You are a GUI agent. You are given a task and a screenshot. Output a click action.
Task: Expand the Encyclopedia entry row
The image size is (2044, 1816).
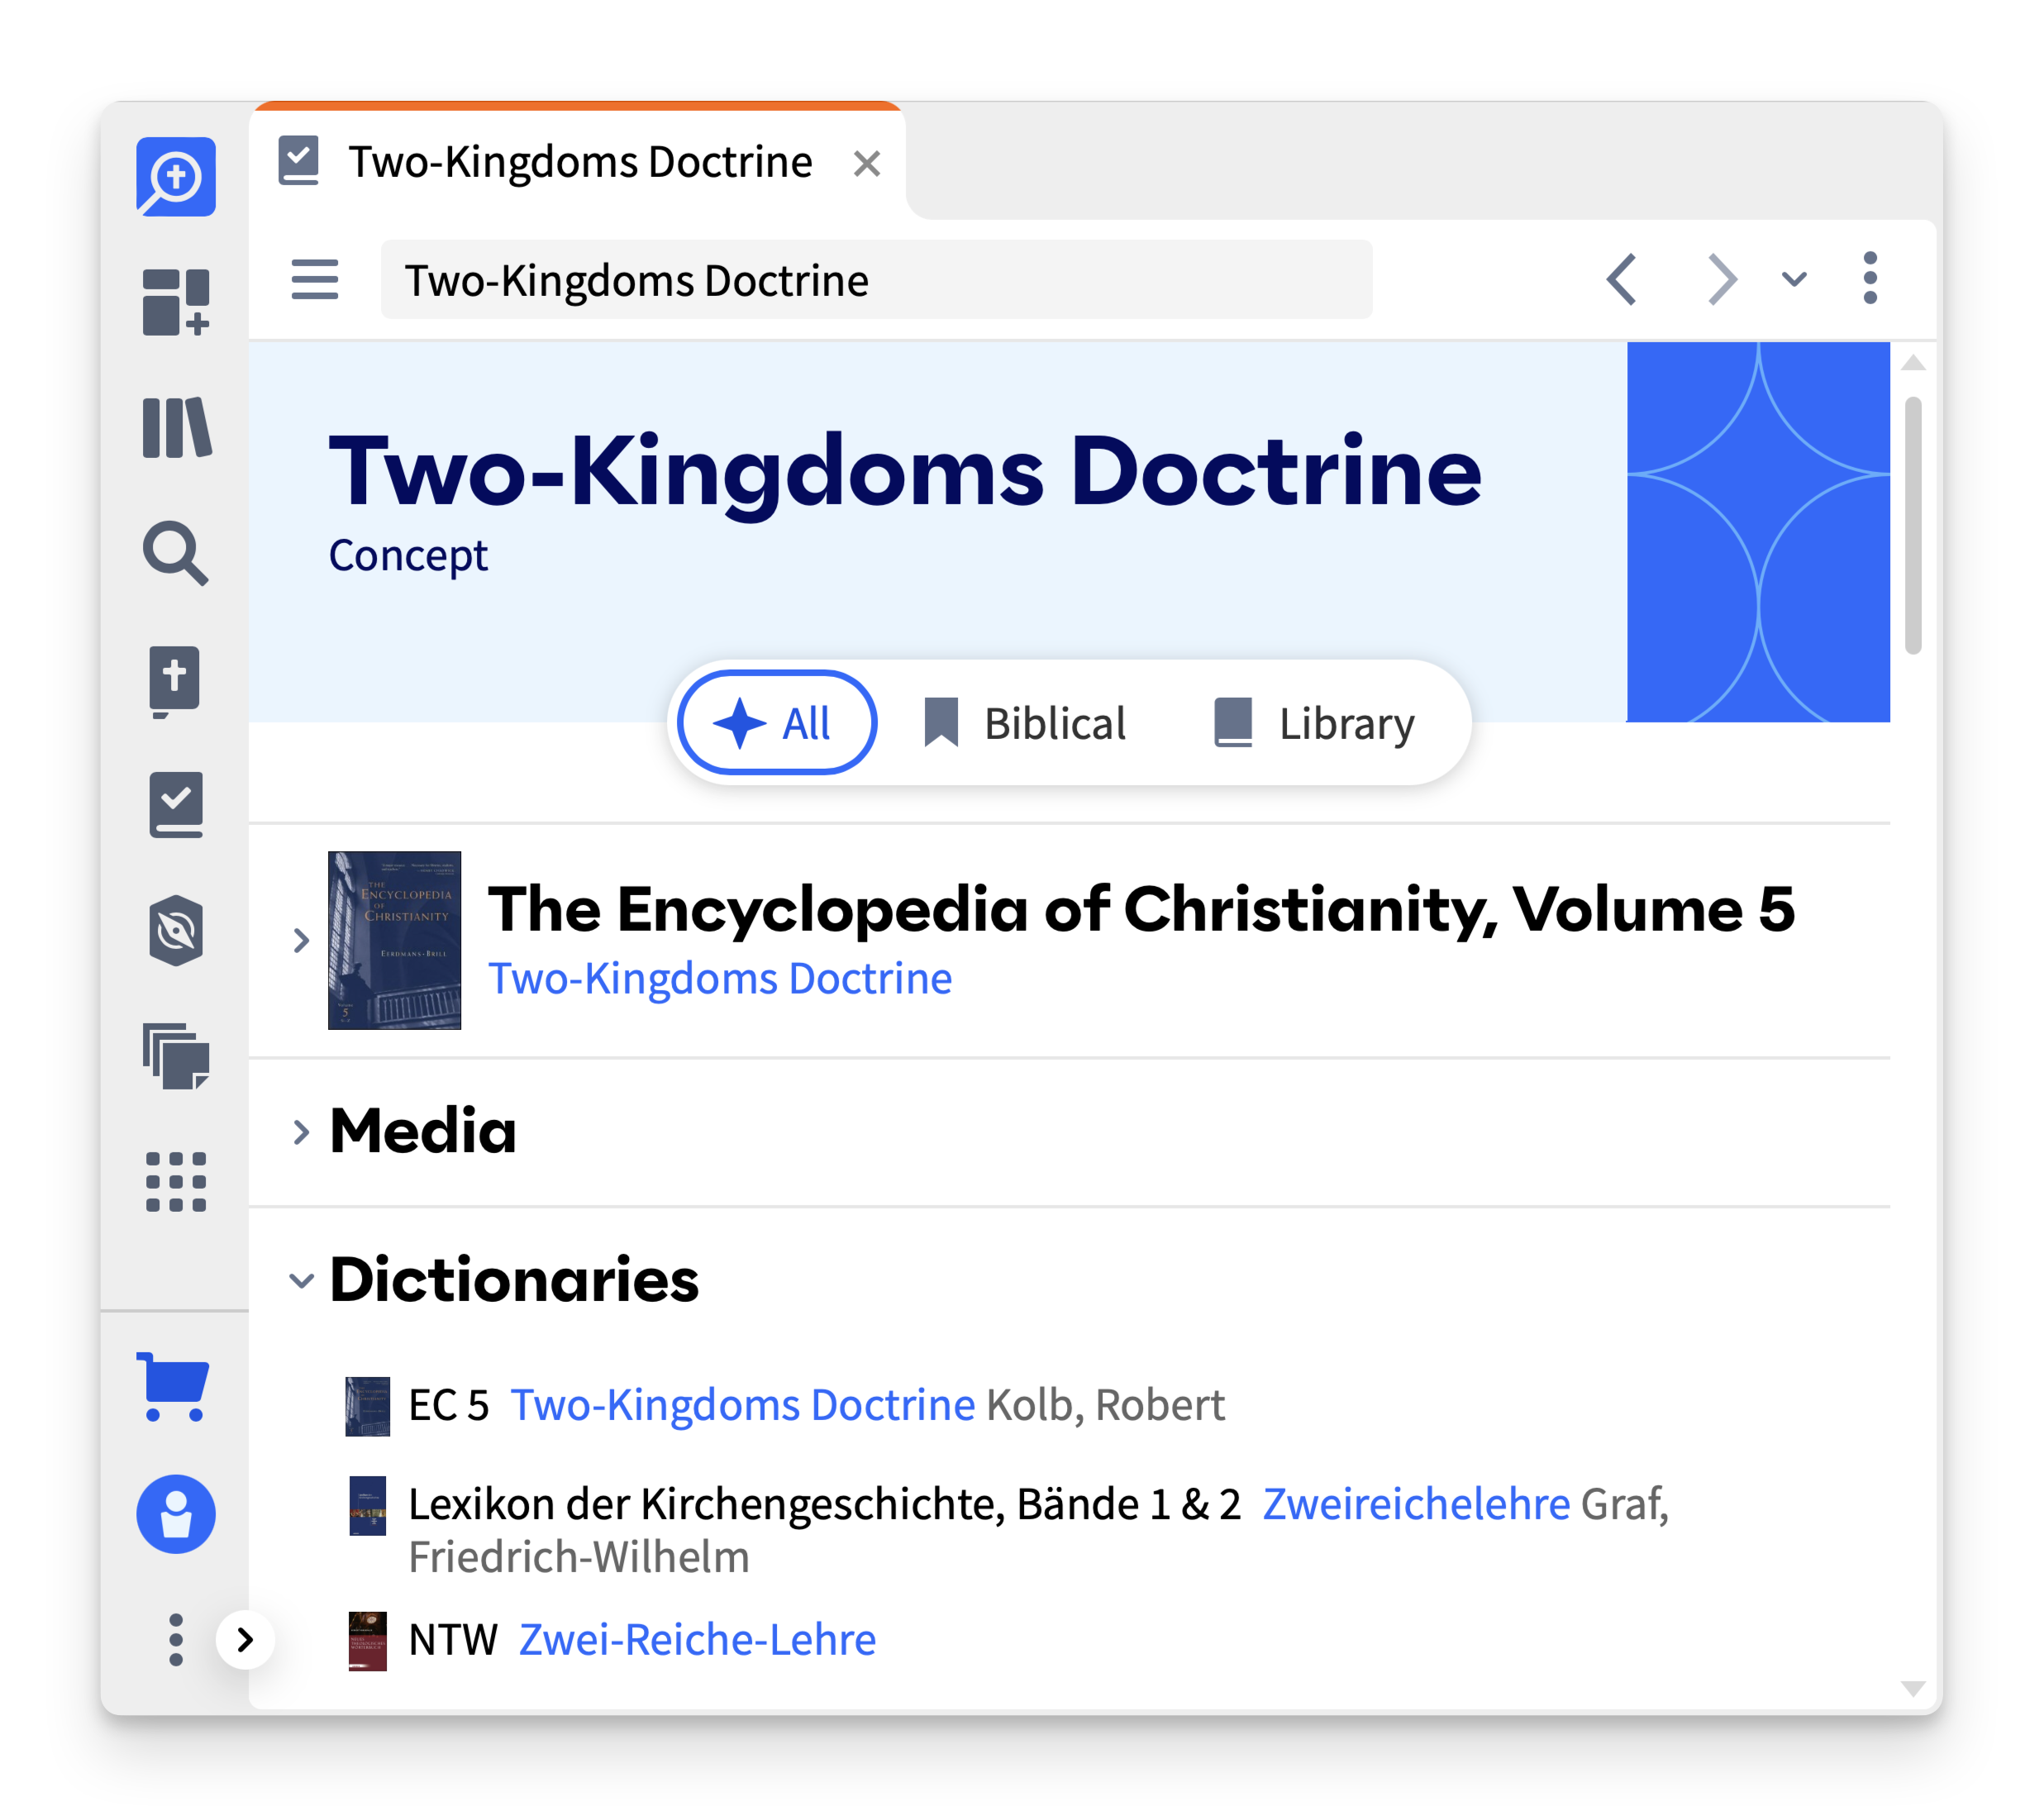coord(302,938)
